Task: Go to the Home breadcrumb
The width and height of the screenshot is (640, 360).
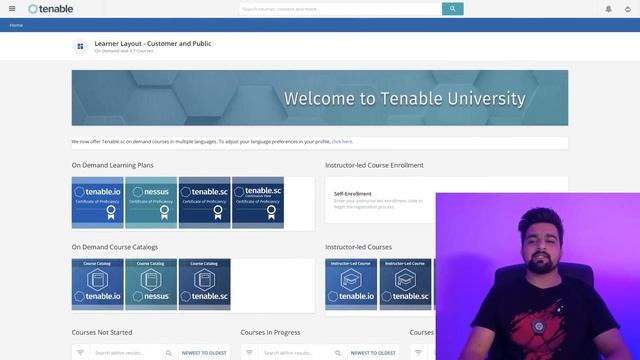Action: [16, 25]
